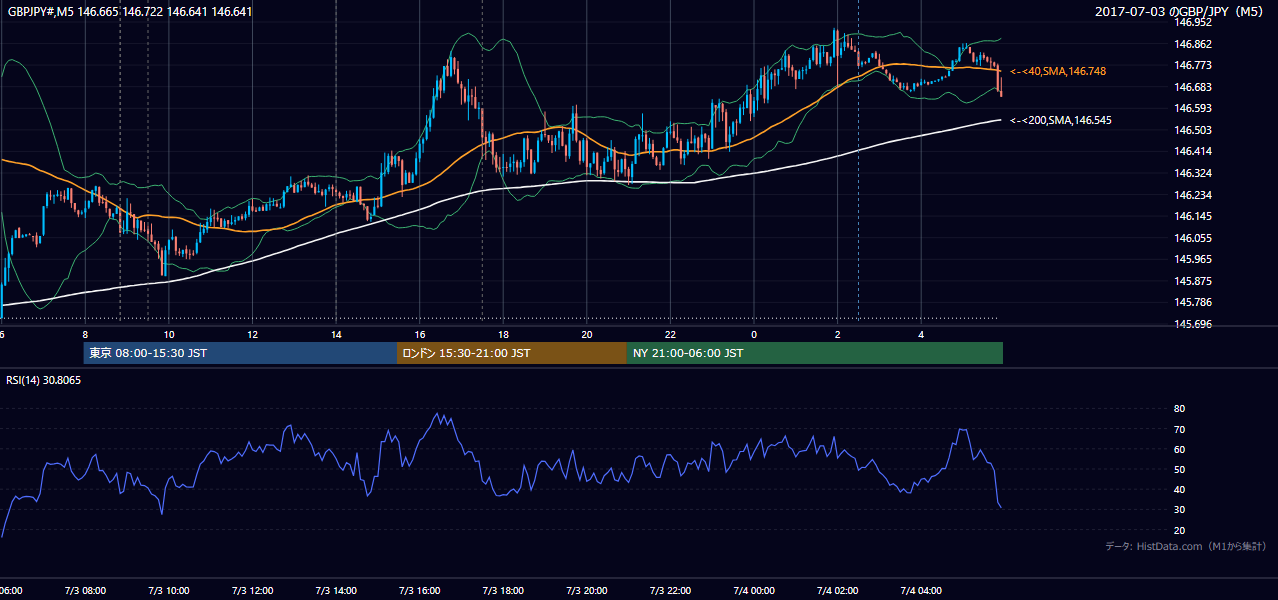
Task: Click hour tick 18 under the price chart
Action: click(x=503, y=334)
